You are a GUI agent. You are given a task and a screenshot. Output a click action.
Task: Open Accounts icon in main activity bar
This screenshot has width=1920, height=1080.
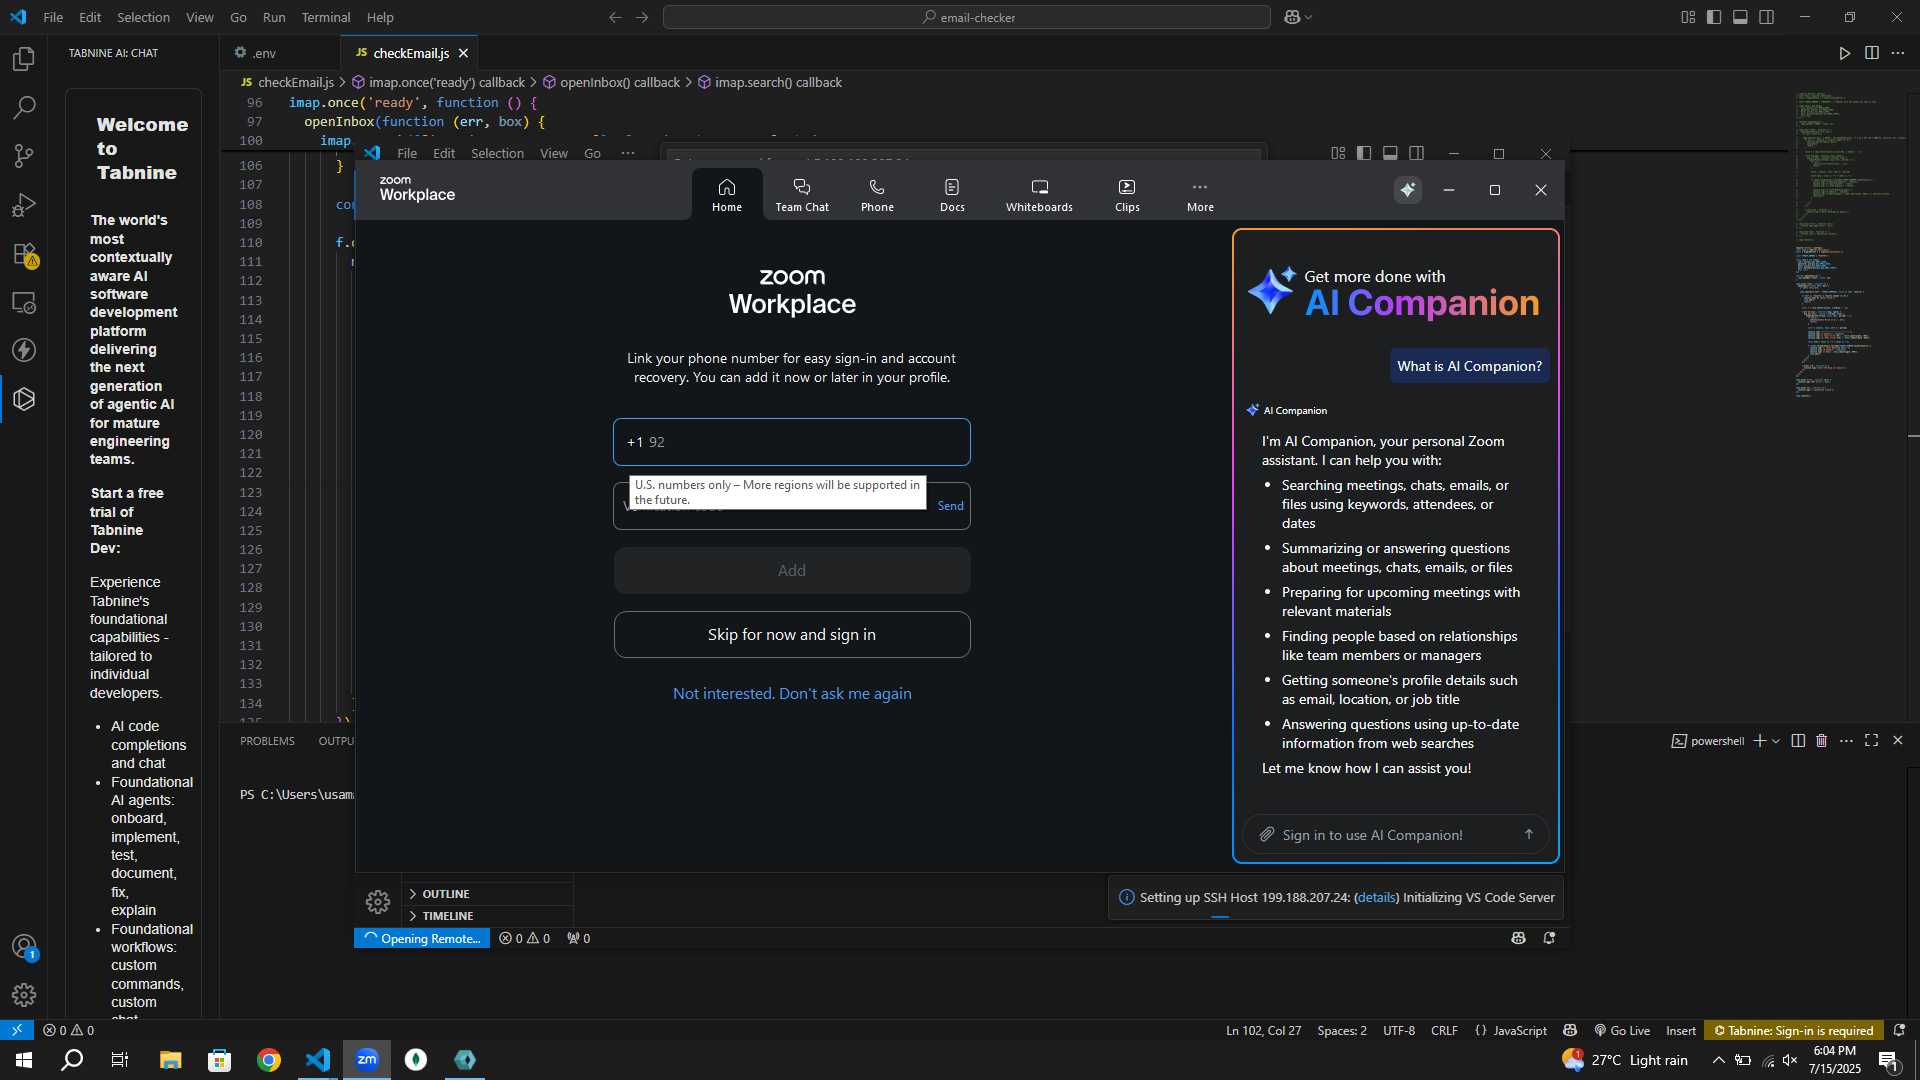(24, 946)
